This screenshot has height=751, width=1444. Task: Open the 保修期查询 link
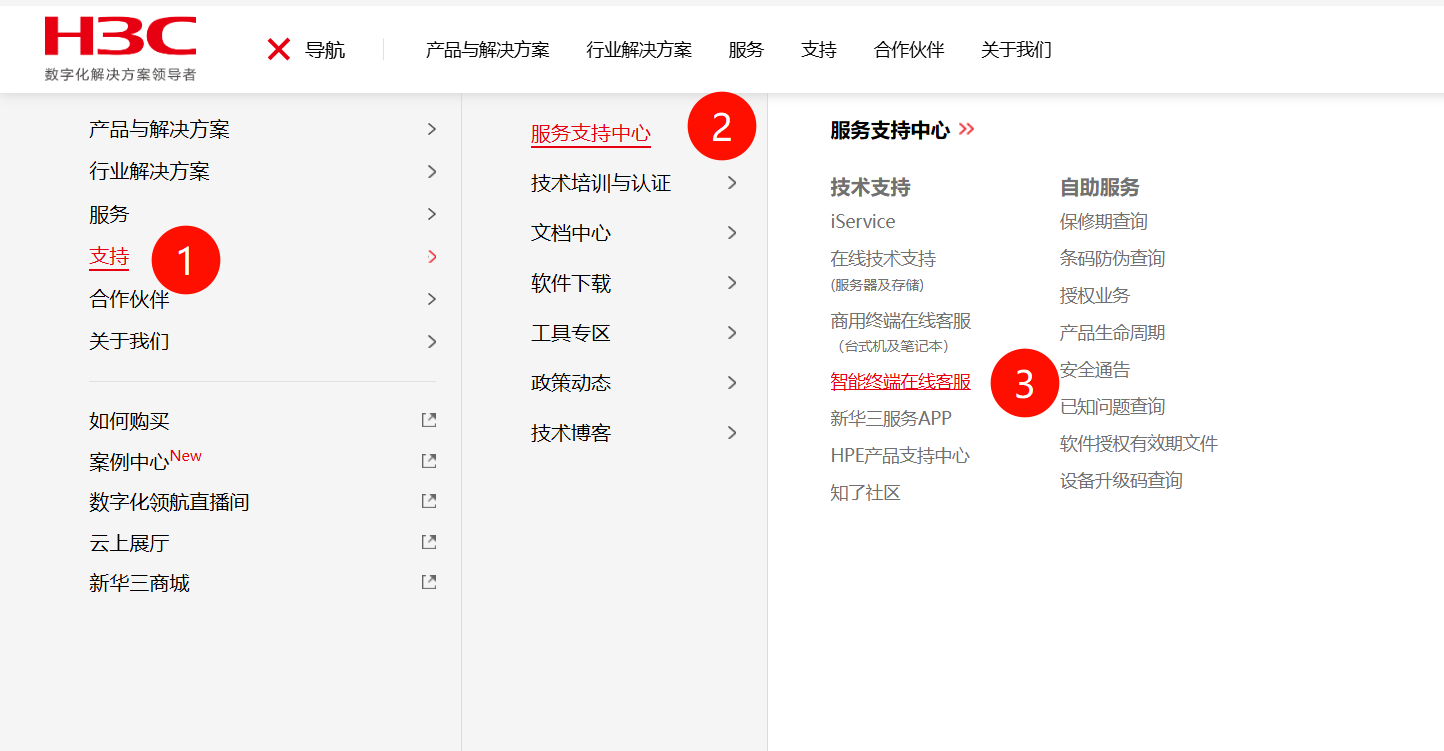click(1103, 221)
